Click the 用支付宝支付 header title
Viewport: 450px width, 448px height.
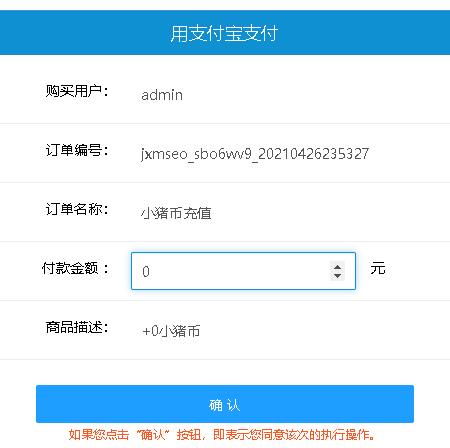[224, 33]
